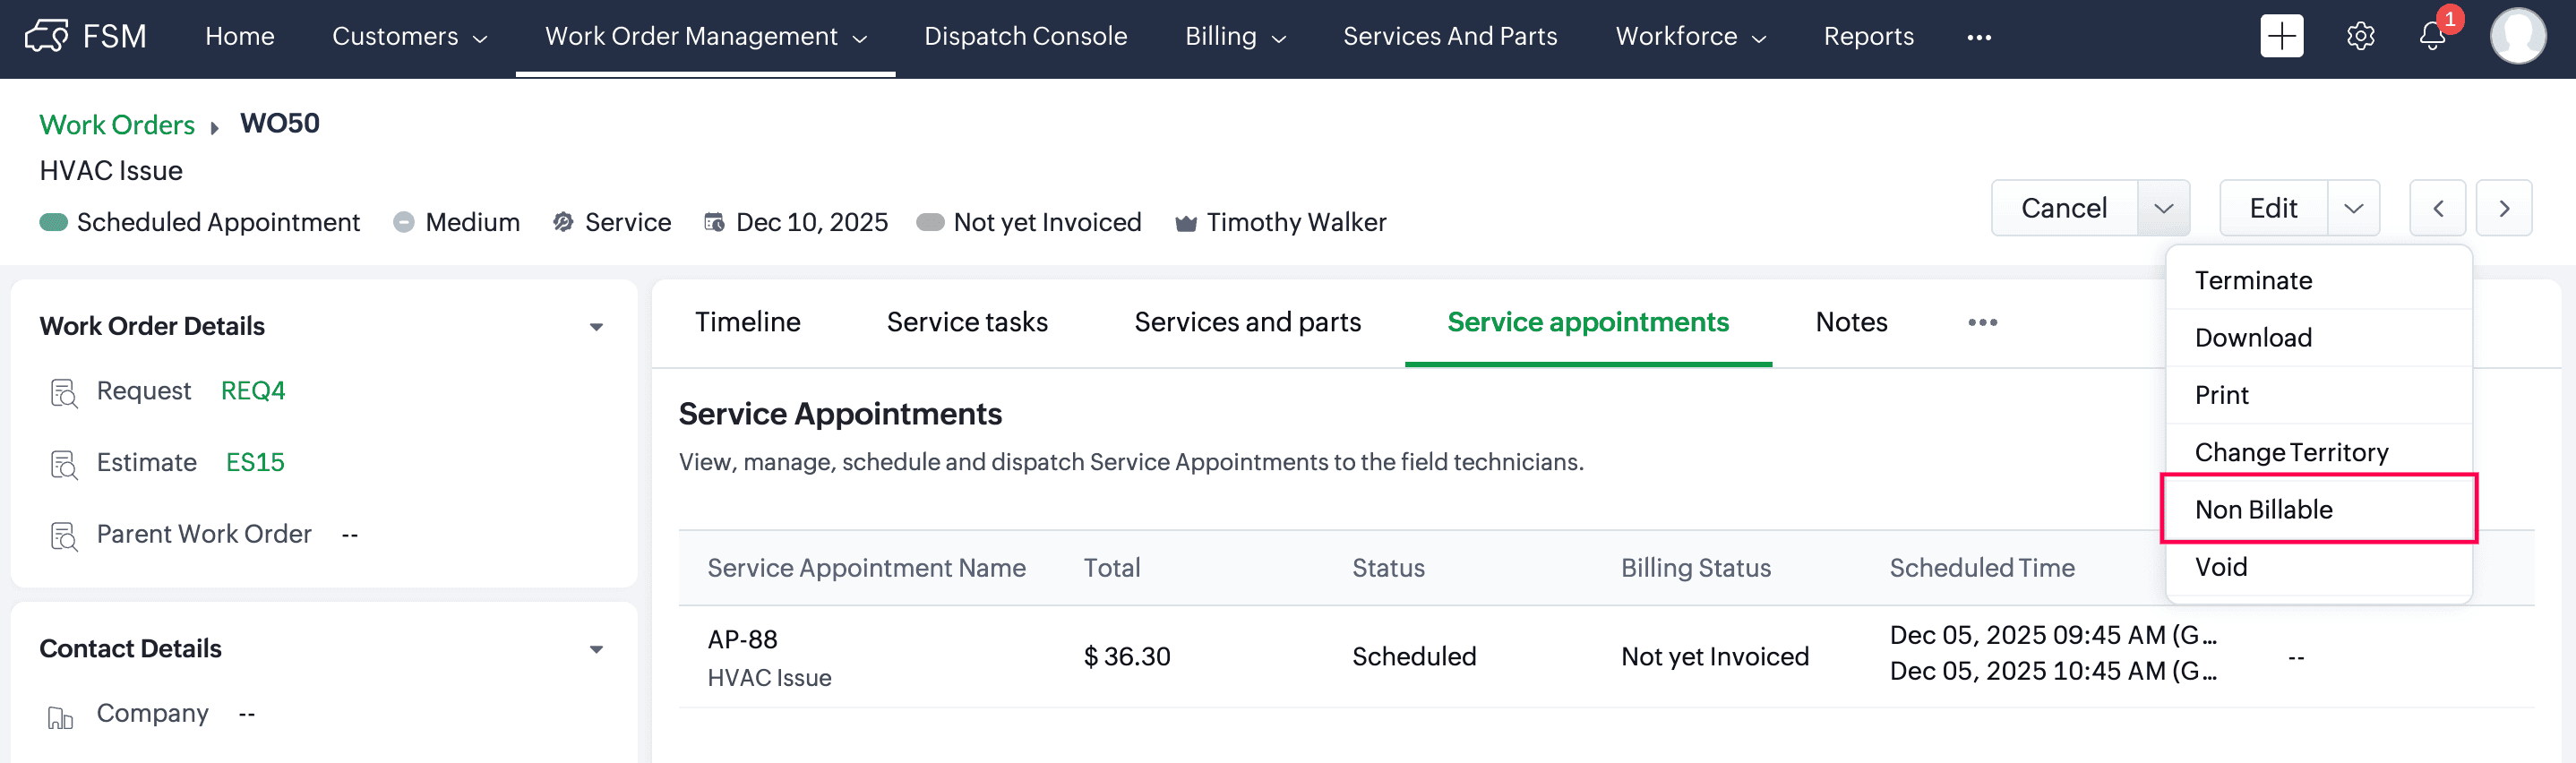The height and width of the screenshot is (763, 2576).
Task: Click the FSM van logo icon
Action: (46, 36)
